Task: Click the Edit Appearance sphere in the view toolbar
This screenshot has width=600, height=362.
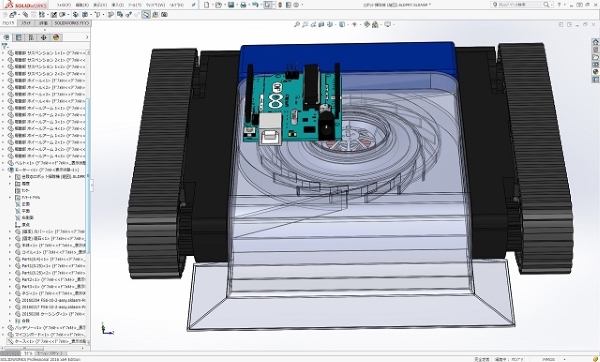Action: coord(367,24)
